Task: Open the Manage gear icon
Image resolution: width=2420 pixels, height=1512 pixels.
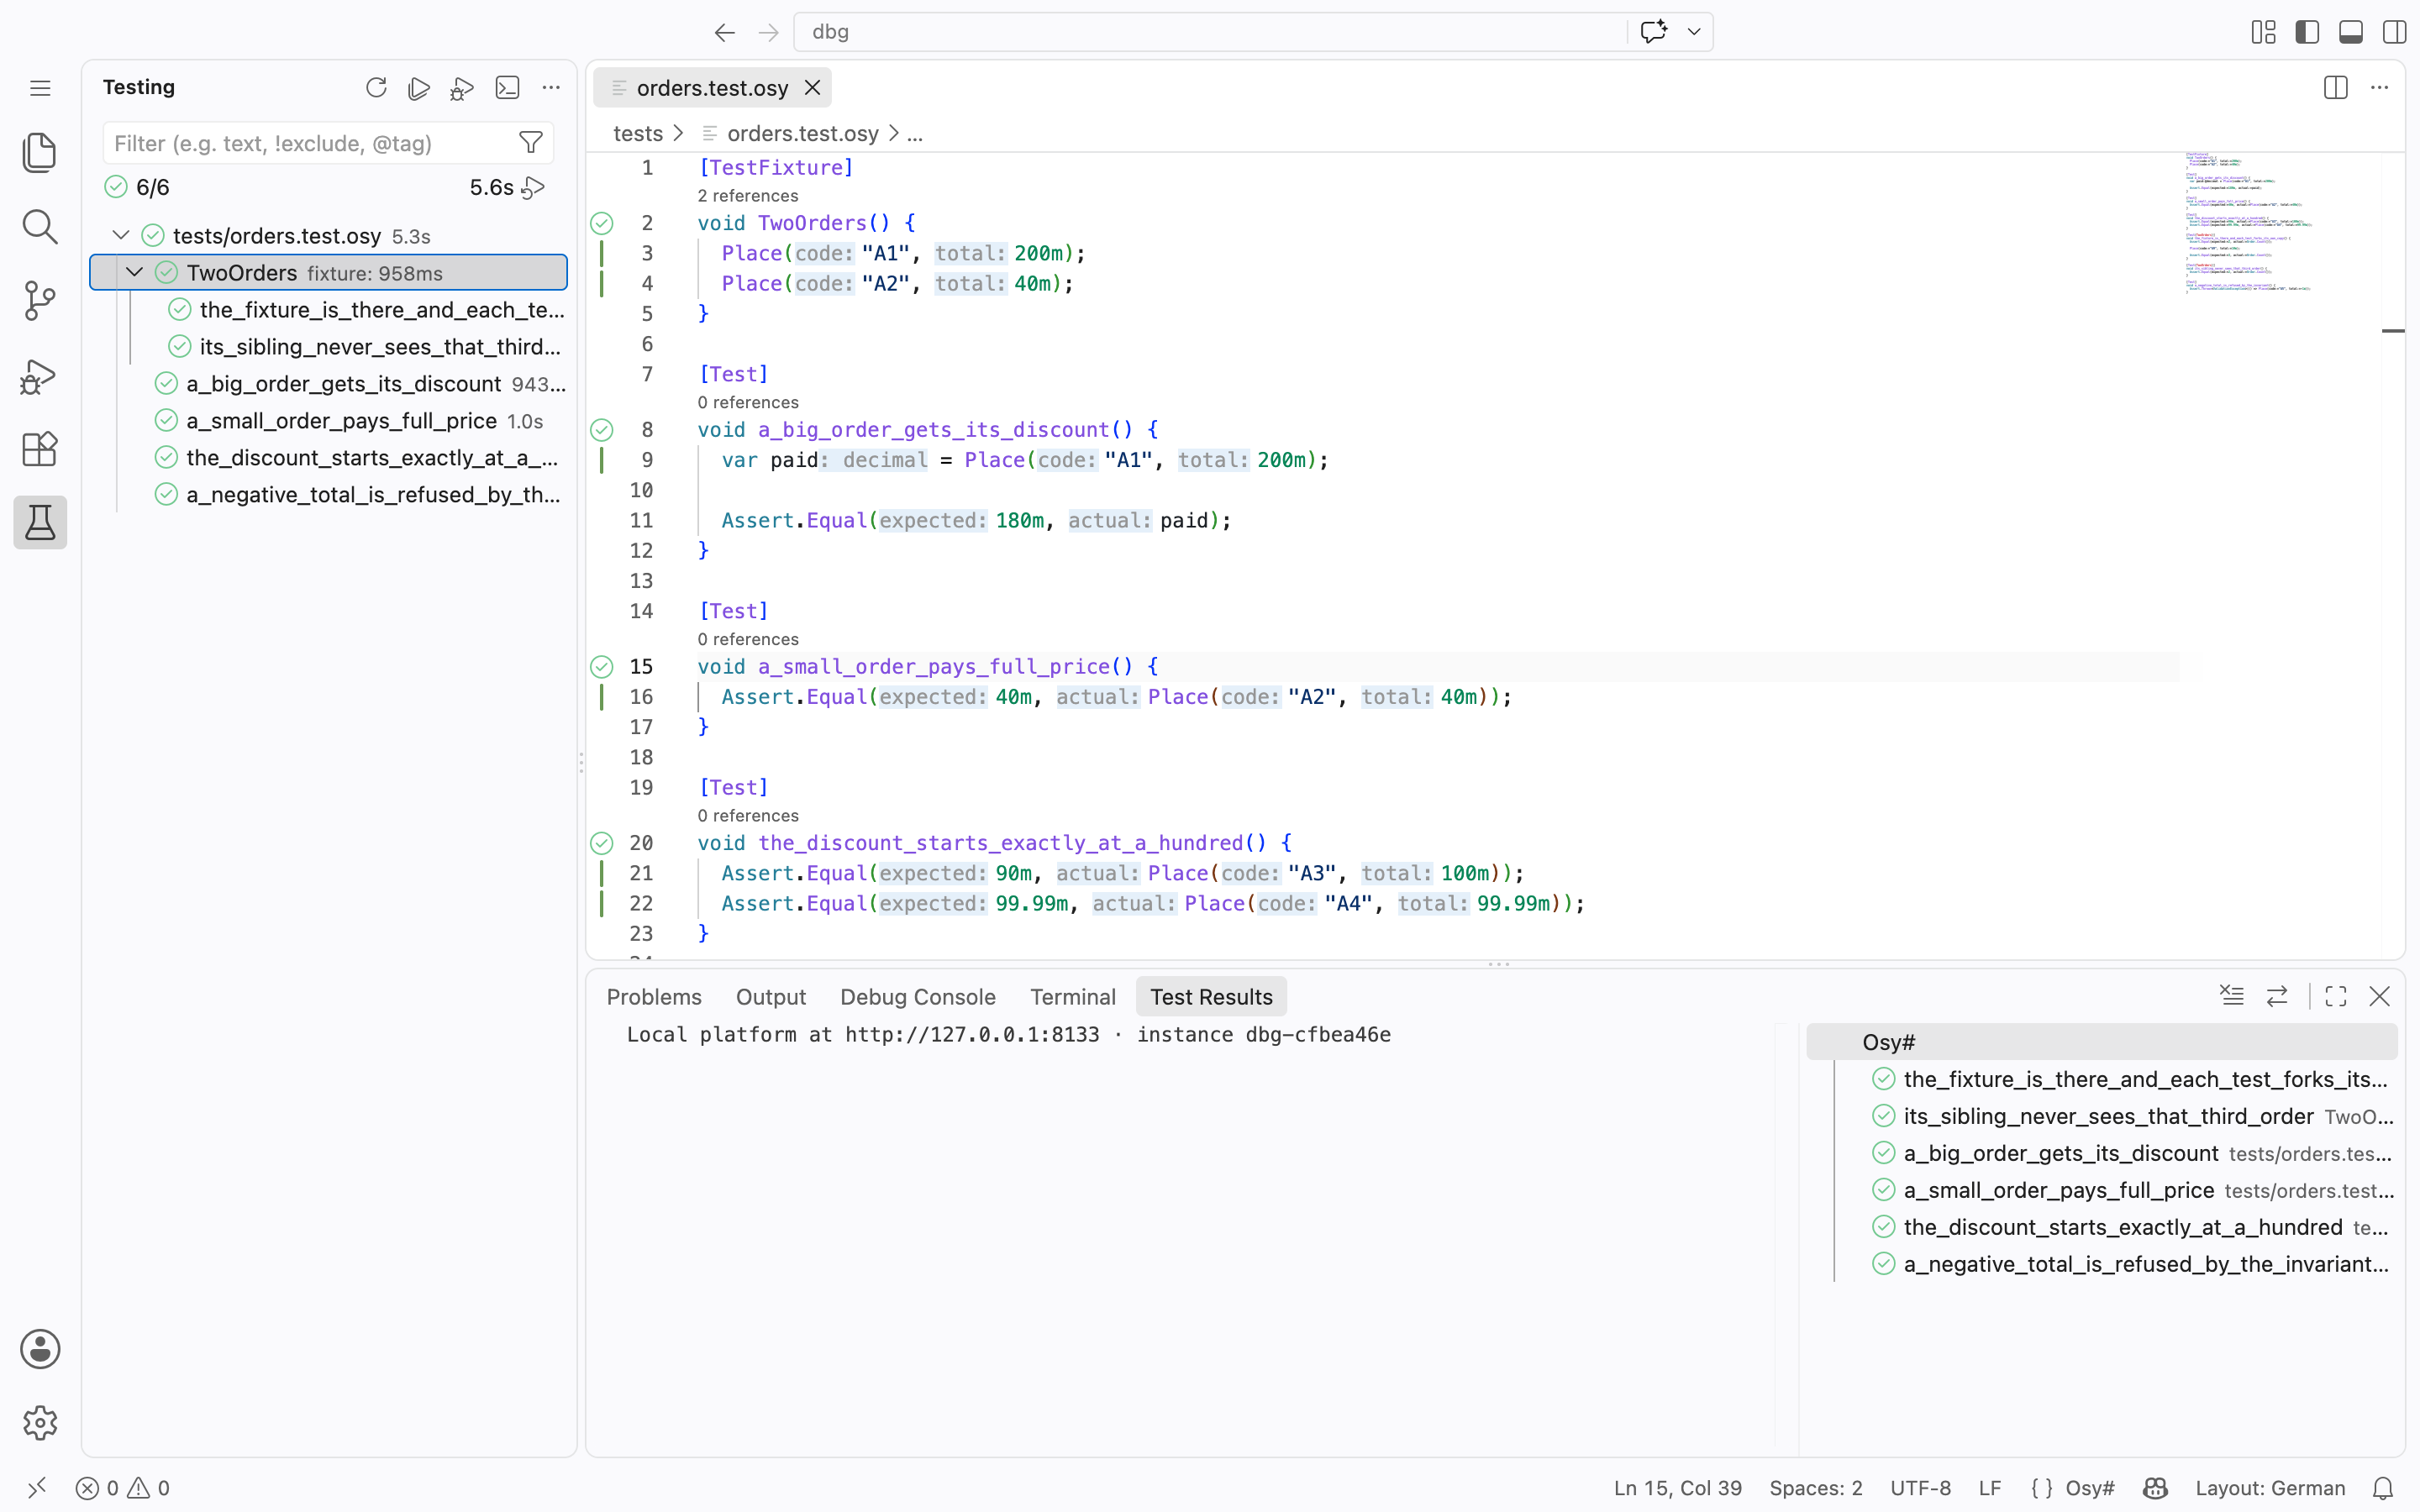Action: click(x=40, y=1423)
